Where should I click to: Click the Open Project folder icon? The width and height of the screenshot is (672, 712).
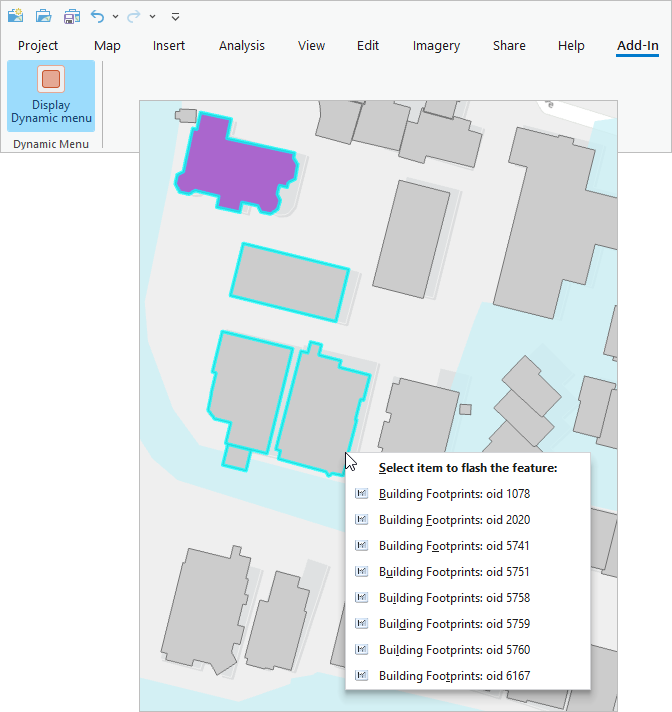pos(43,16)
